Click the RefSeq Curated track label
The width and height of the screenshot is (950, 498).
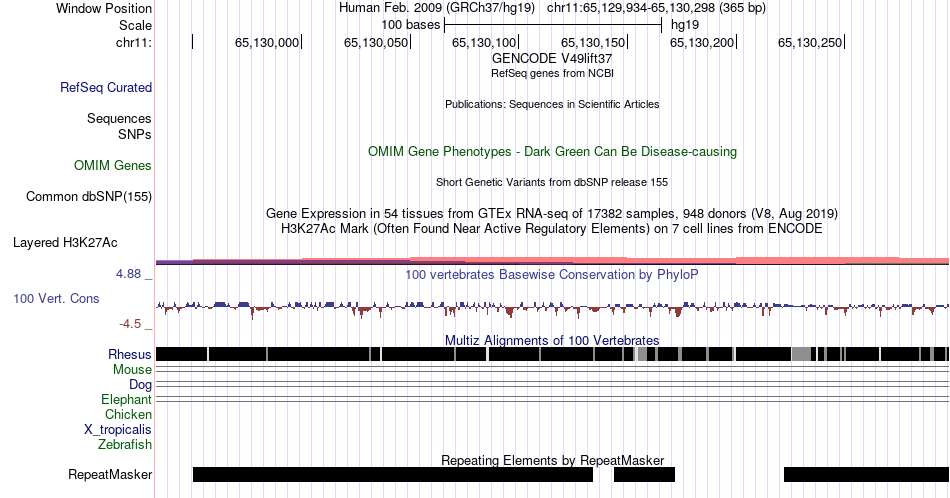click(105, 87)
